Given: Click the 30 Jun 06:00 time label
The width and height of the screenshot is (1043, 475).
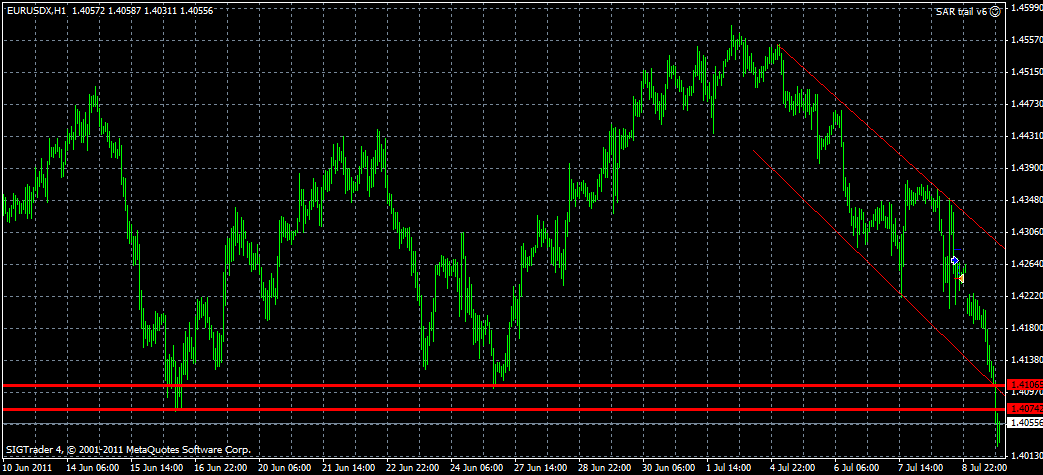Looking at the screenshot, I should click(x=669, y=468).
